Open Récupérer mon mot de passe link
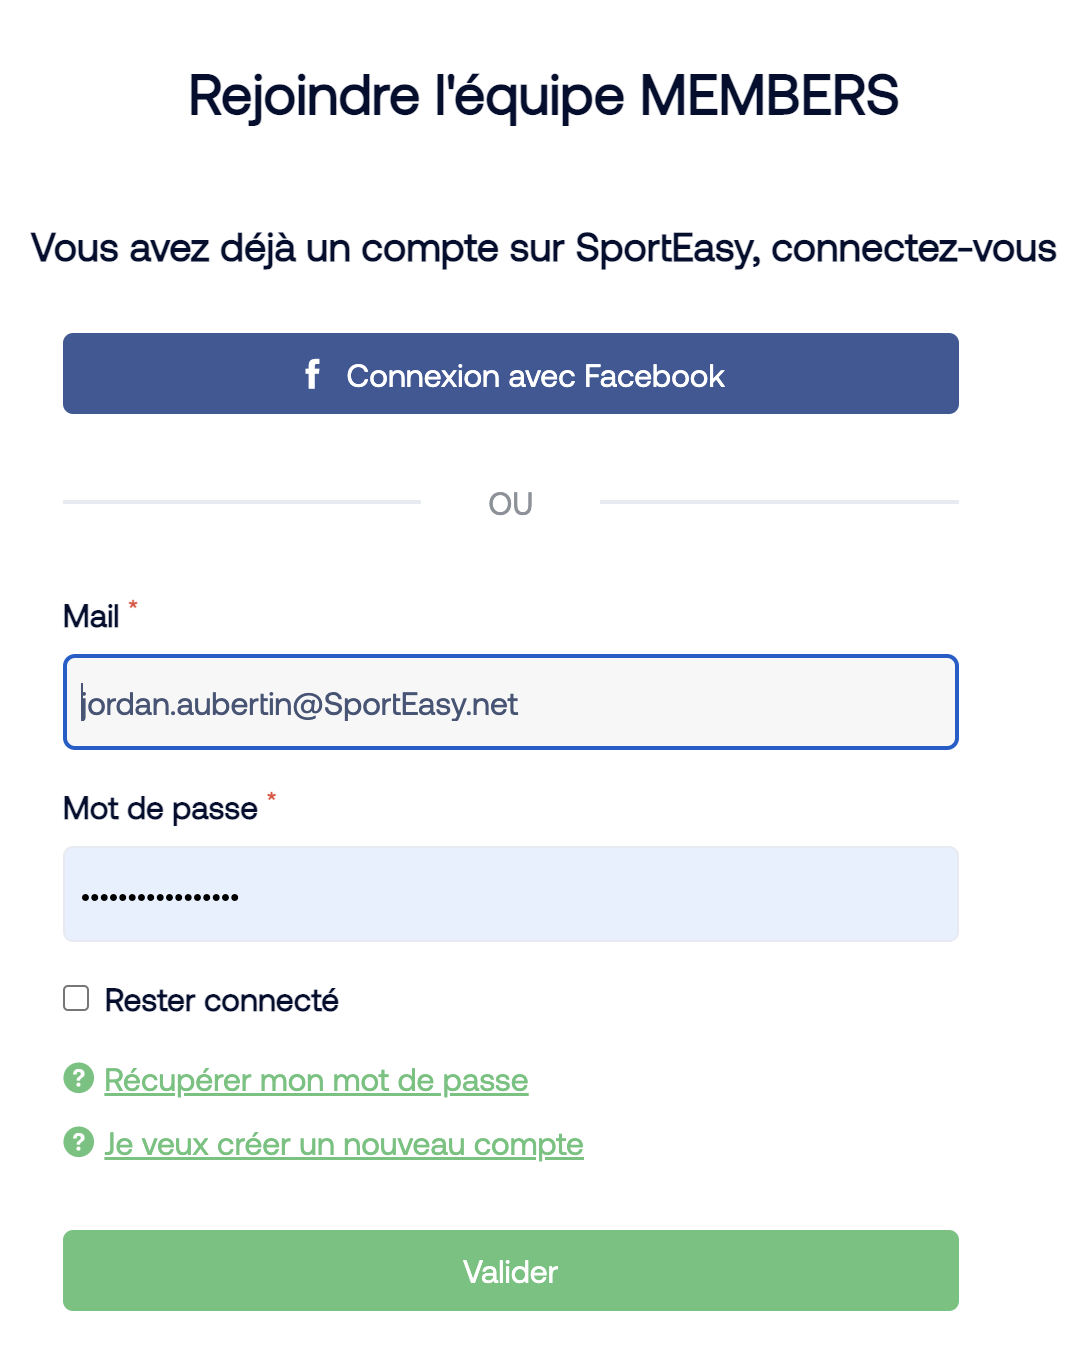Screen dimensions: 1092x1352 316,1080
